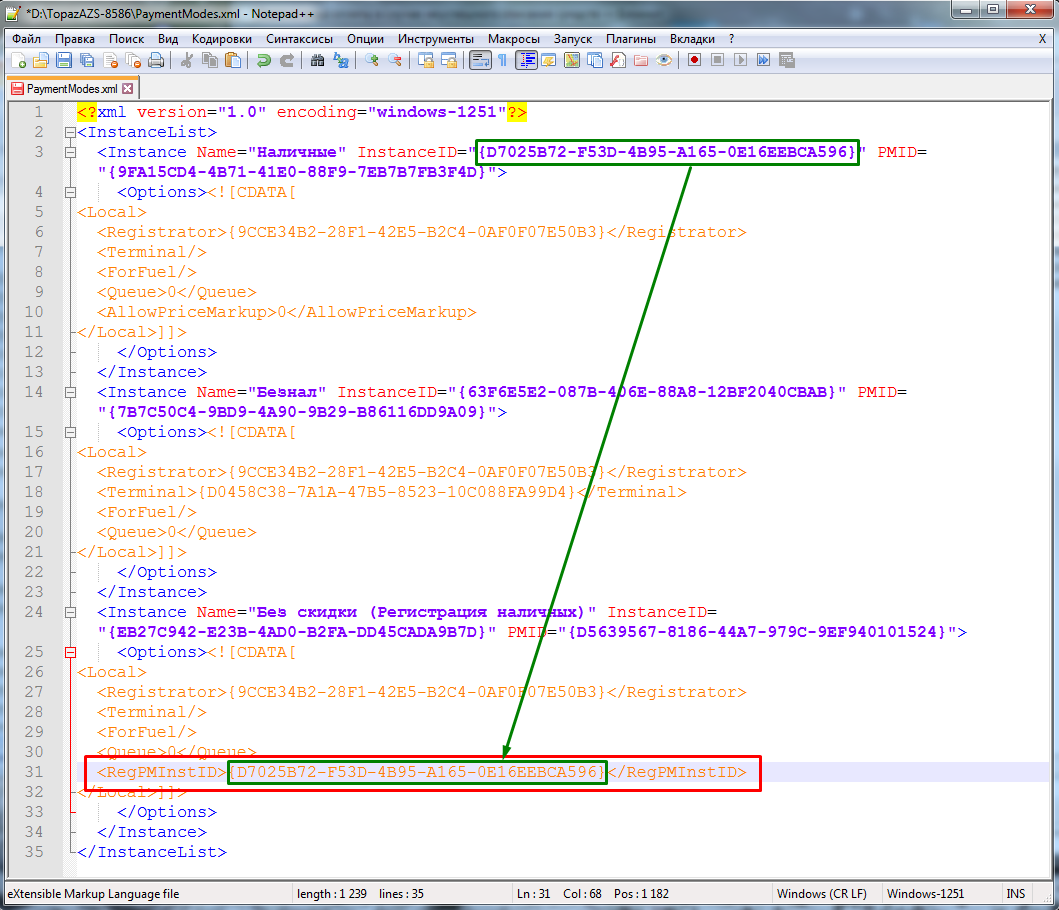Image resolution: width=1059 pixels, height=910 pixels.
Task: Click the Save All toolbar icon
Action: (x=87, y=61)
